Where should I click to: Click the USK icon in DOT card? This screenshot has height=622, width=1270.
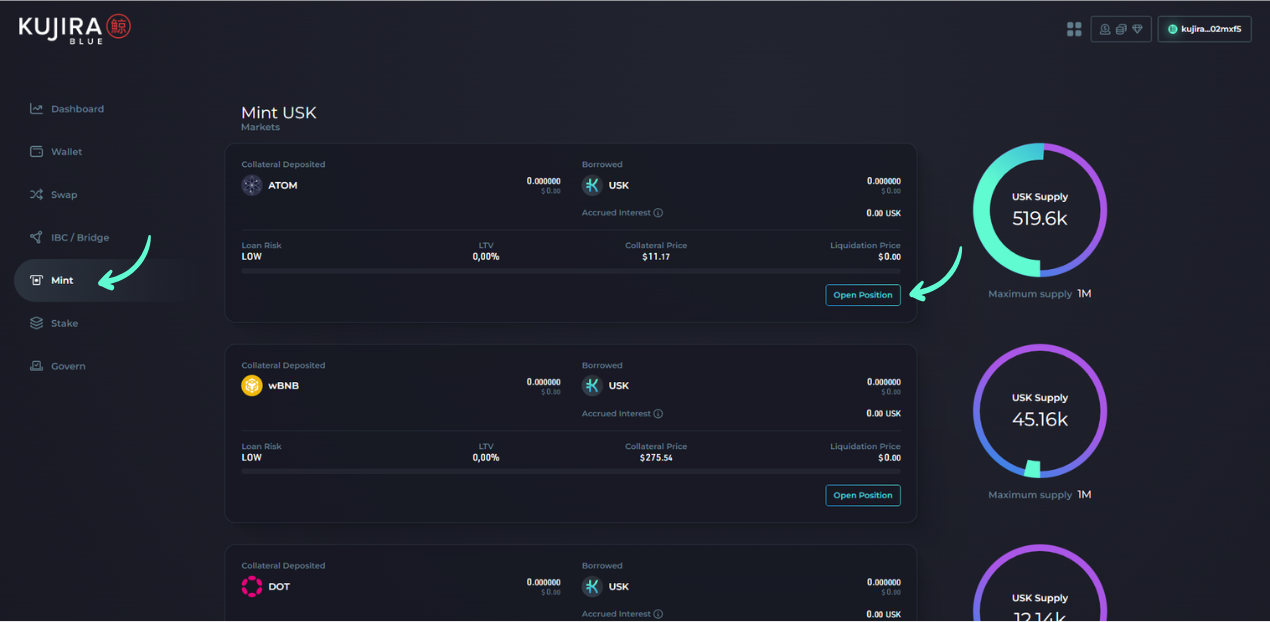tap(592, 587)
